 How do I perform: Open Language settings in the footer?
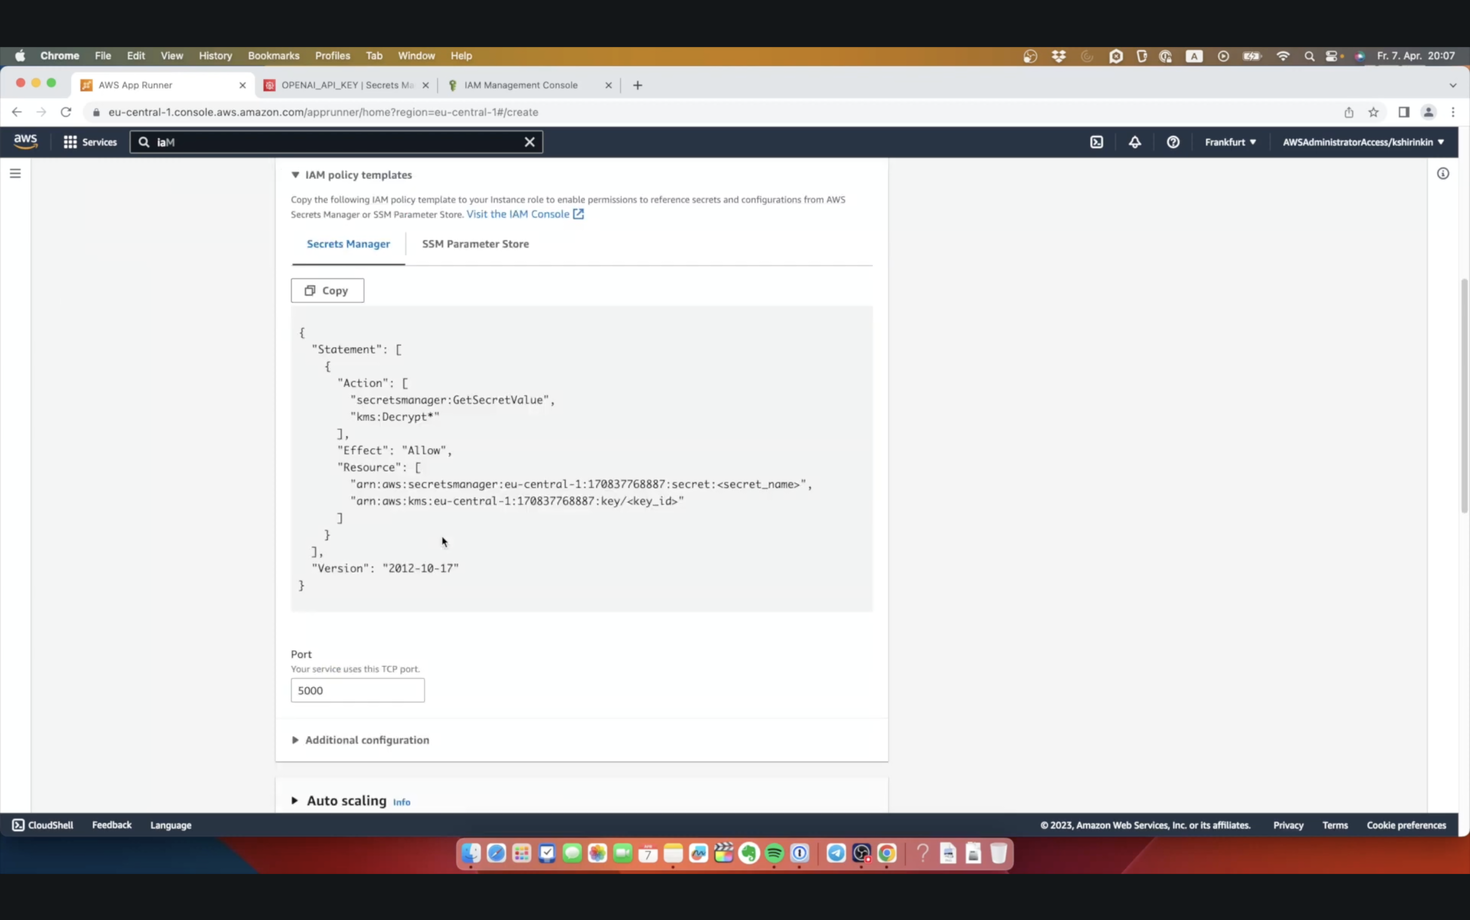click(x=171, y=825)
